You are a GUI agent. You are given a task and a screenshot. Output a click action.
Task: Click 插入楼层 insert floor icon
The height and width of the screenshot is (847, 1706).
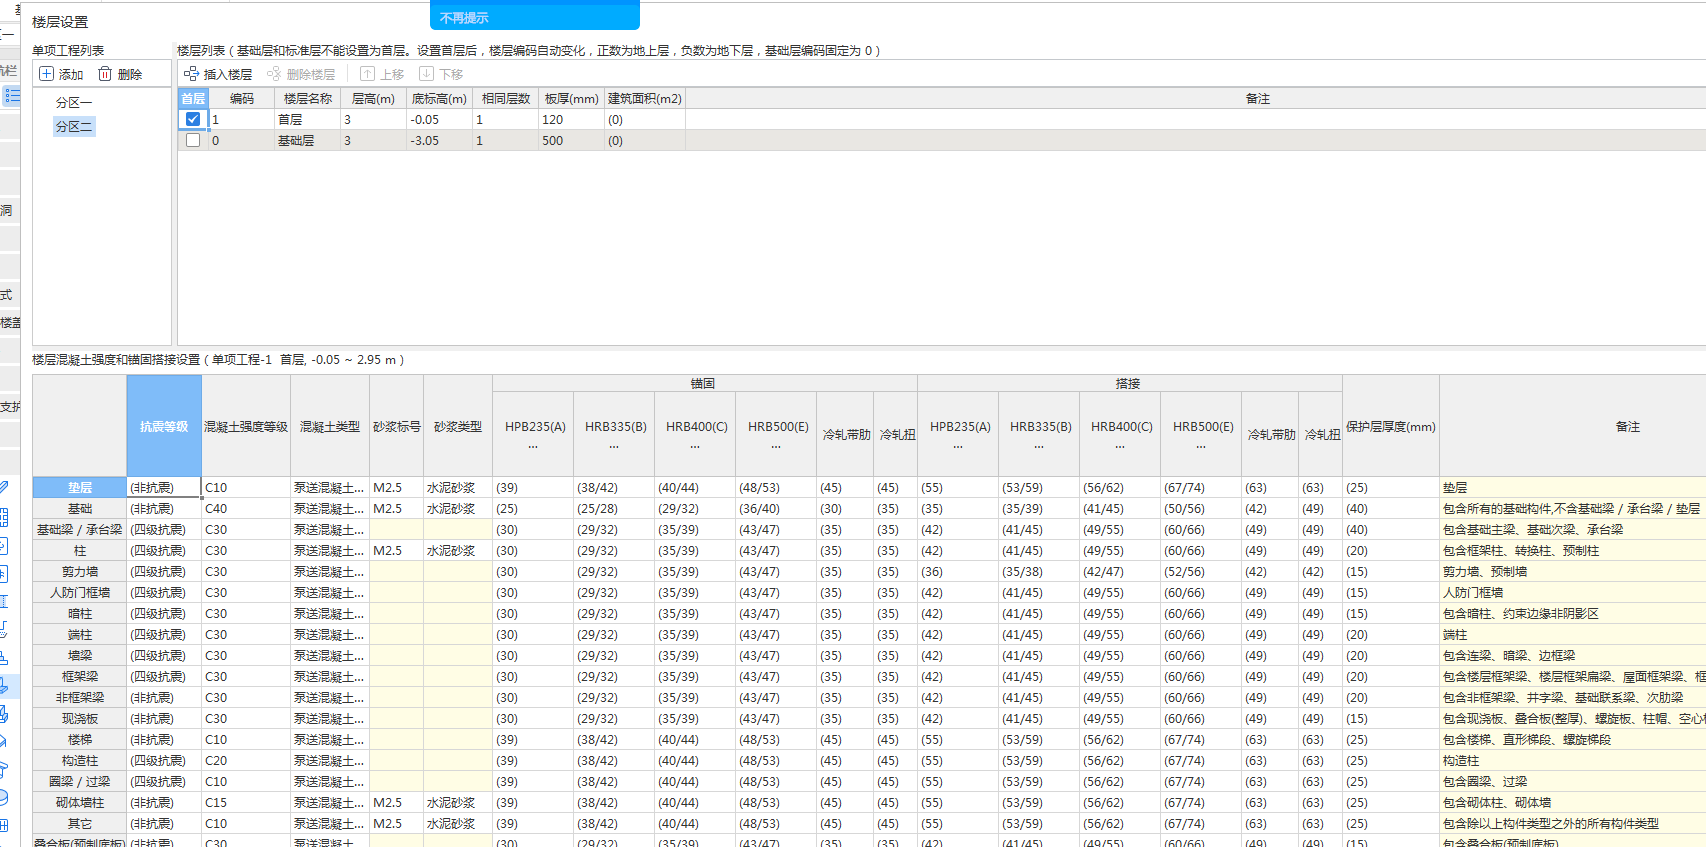pyautogui.click(x=192, y=74)
